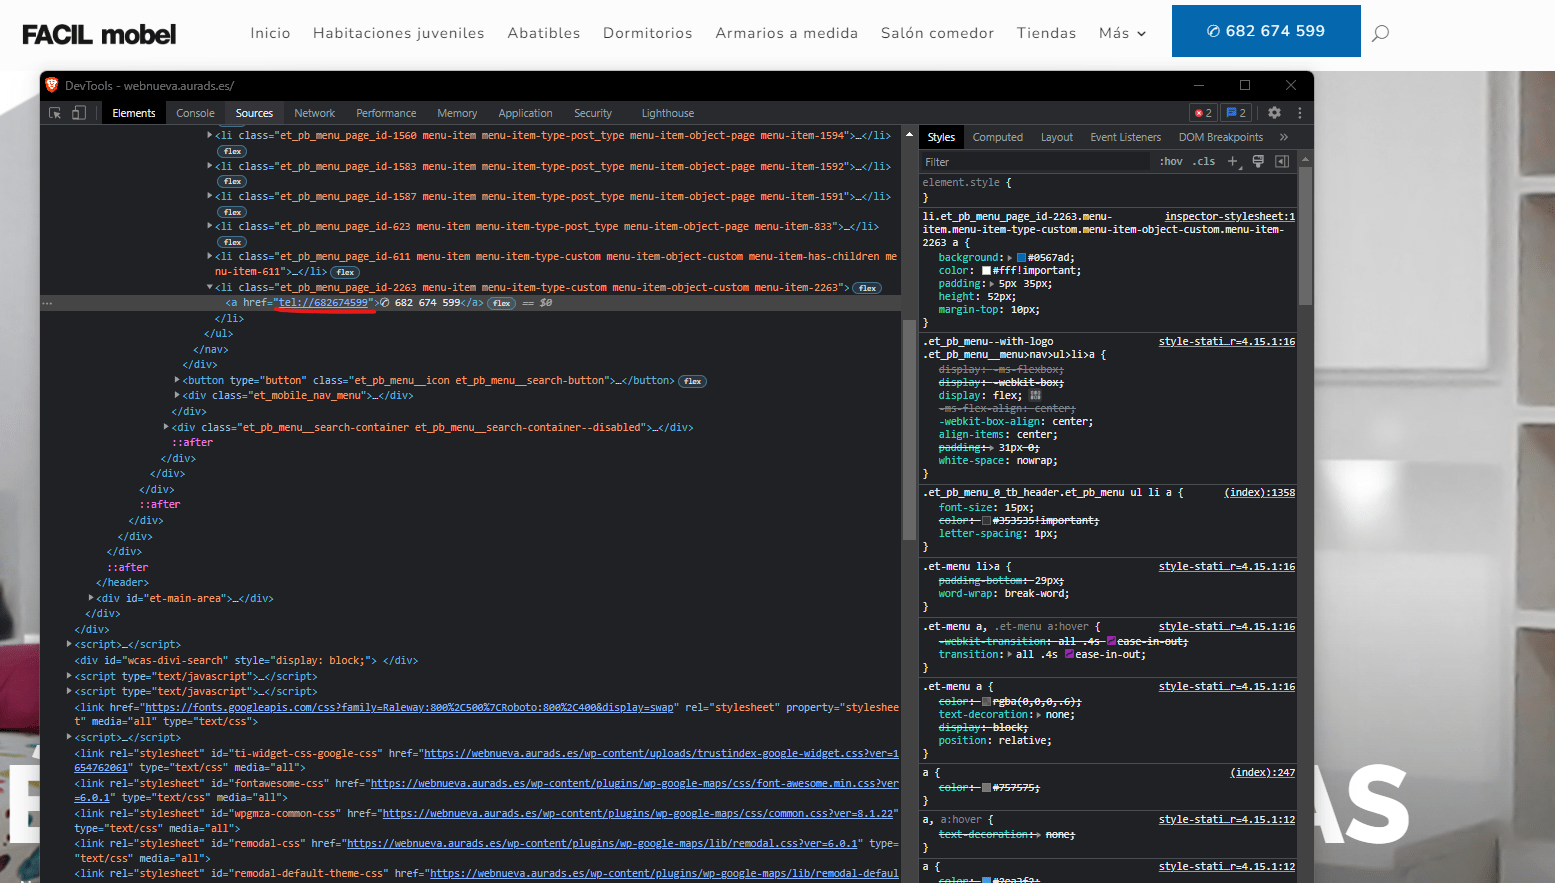Image resolution: width=1555 pixels, height=883 pixels.
Task: Expand the background shorthand property triangle
Action: pos(1009,258)
